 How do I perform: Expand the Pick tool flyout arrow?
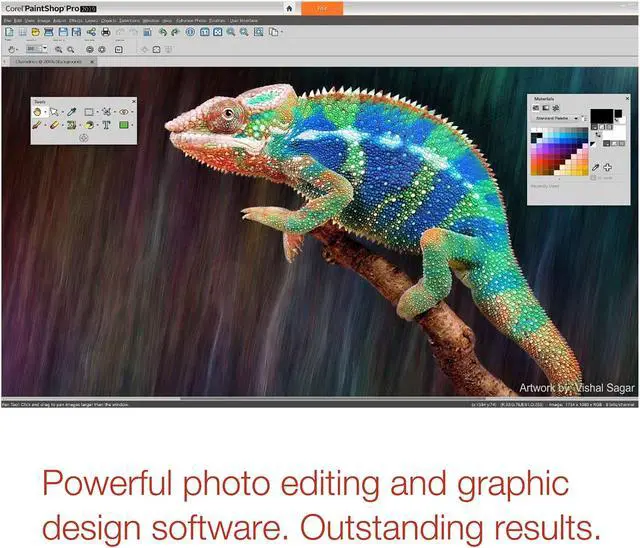(x=62, y=112)
